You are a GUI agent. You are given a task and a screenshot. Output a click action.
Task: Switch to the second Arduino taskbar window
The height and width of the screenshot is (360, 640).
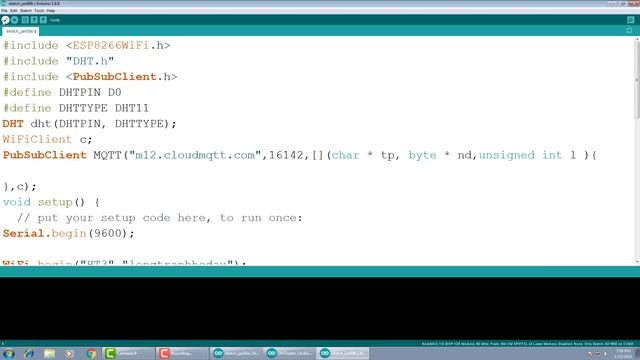(289, 353)
